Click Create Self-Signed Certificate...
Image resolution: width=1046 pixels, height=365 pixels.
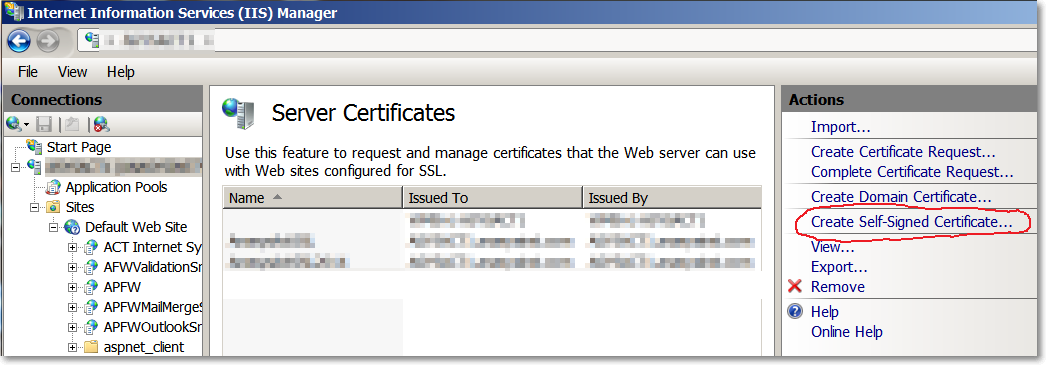(x=911, y=222)
